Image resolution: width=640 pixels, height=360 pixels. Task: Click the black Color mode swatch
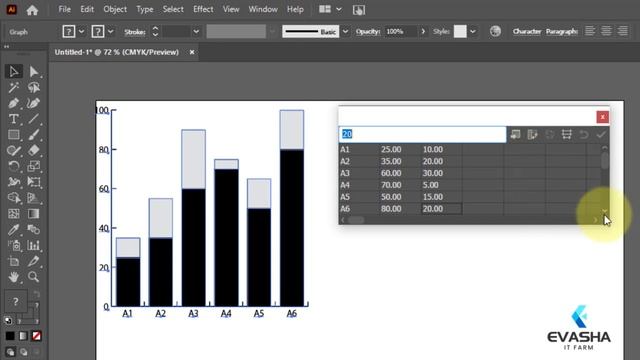click(10, 336)
